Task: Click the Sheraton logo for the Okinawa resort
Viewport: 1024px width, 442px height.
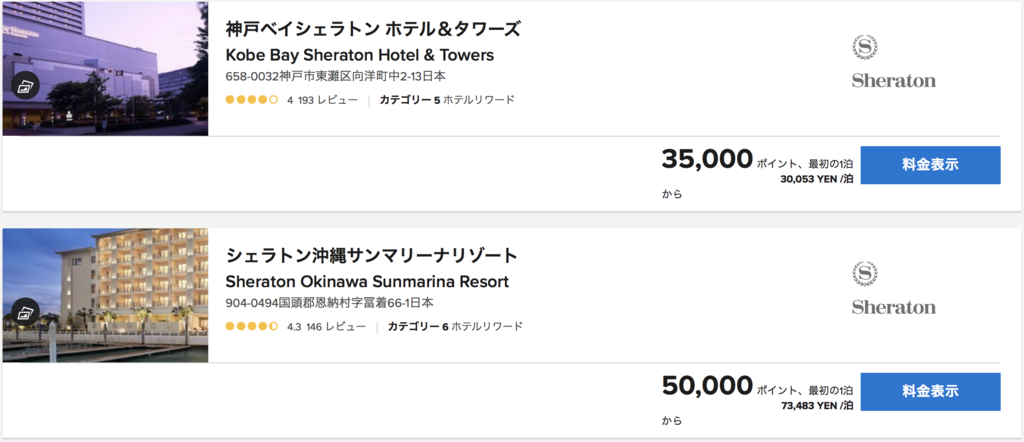Action: coord(893,289)
